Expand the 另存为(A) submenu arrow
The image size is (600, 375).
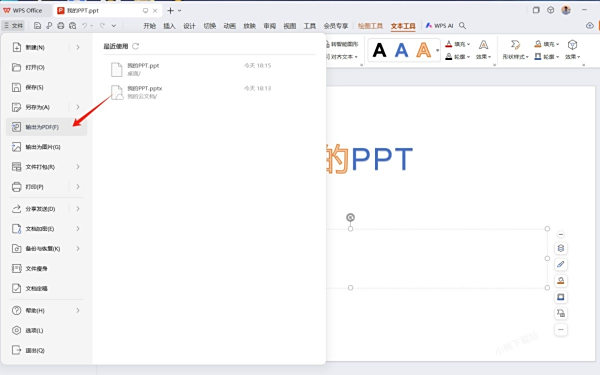pyautogui.click(x=78, y=107)
